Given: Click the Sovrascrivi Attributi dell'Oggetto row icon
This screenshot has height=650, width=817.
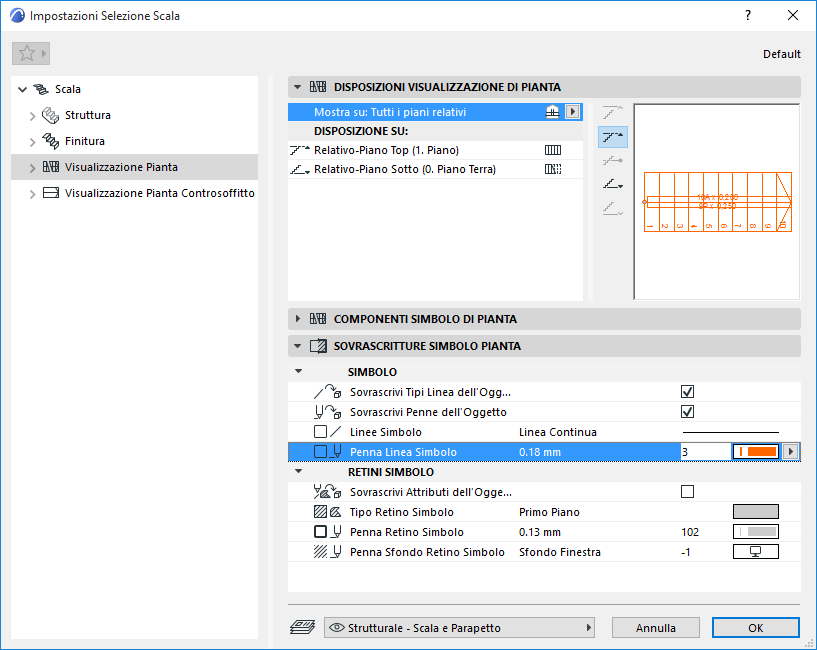Looking at the screenshot, I should point(327,492).
